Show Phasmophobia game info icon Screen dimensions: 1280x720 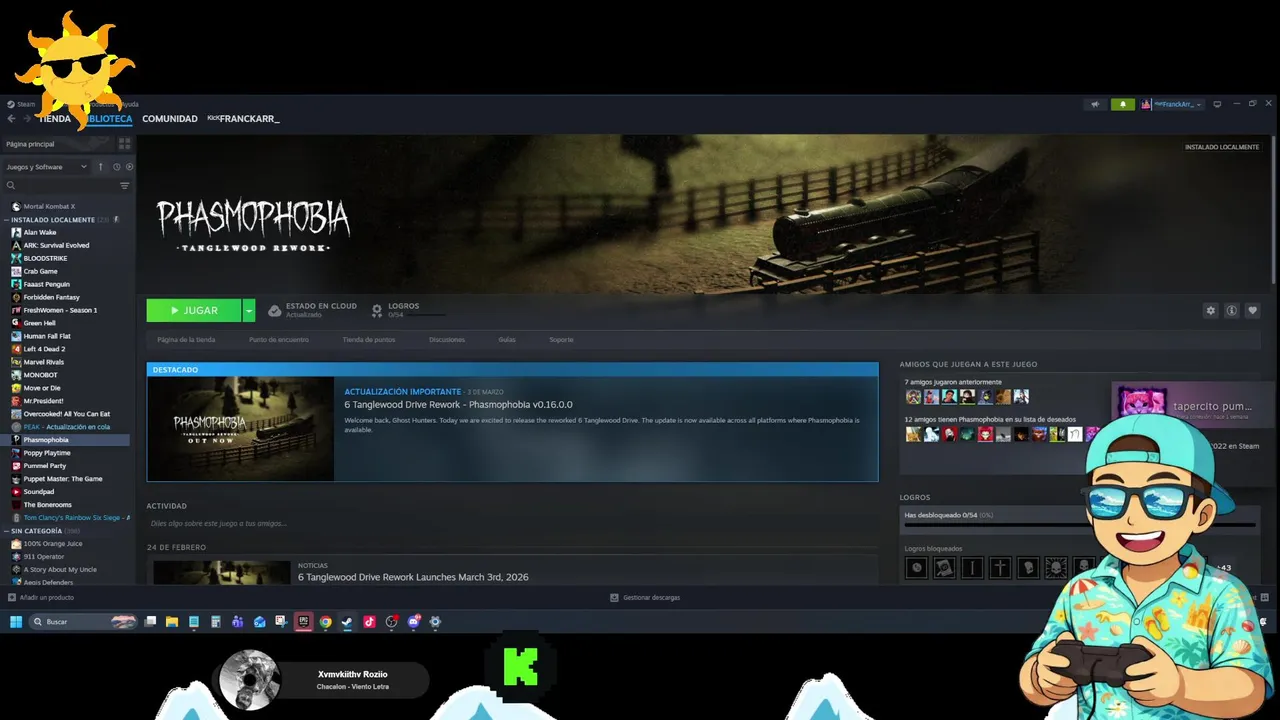point(1231,310)
